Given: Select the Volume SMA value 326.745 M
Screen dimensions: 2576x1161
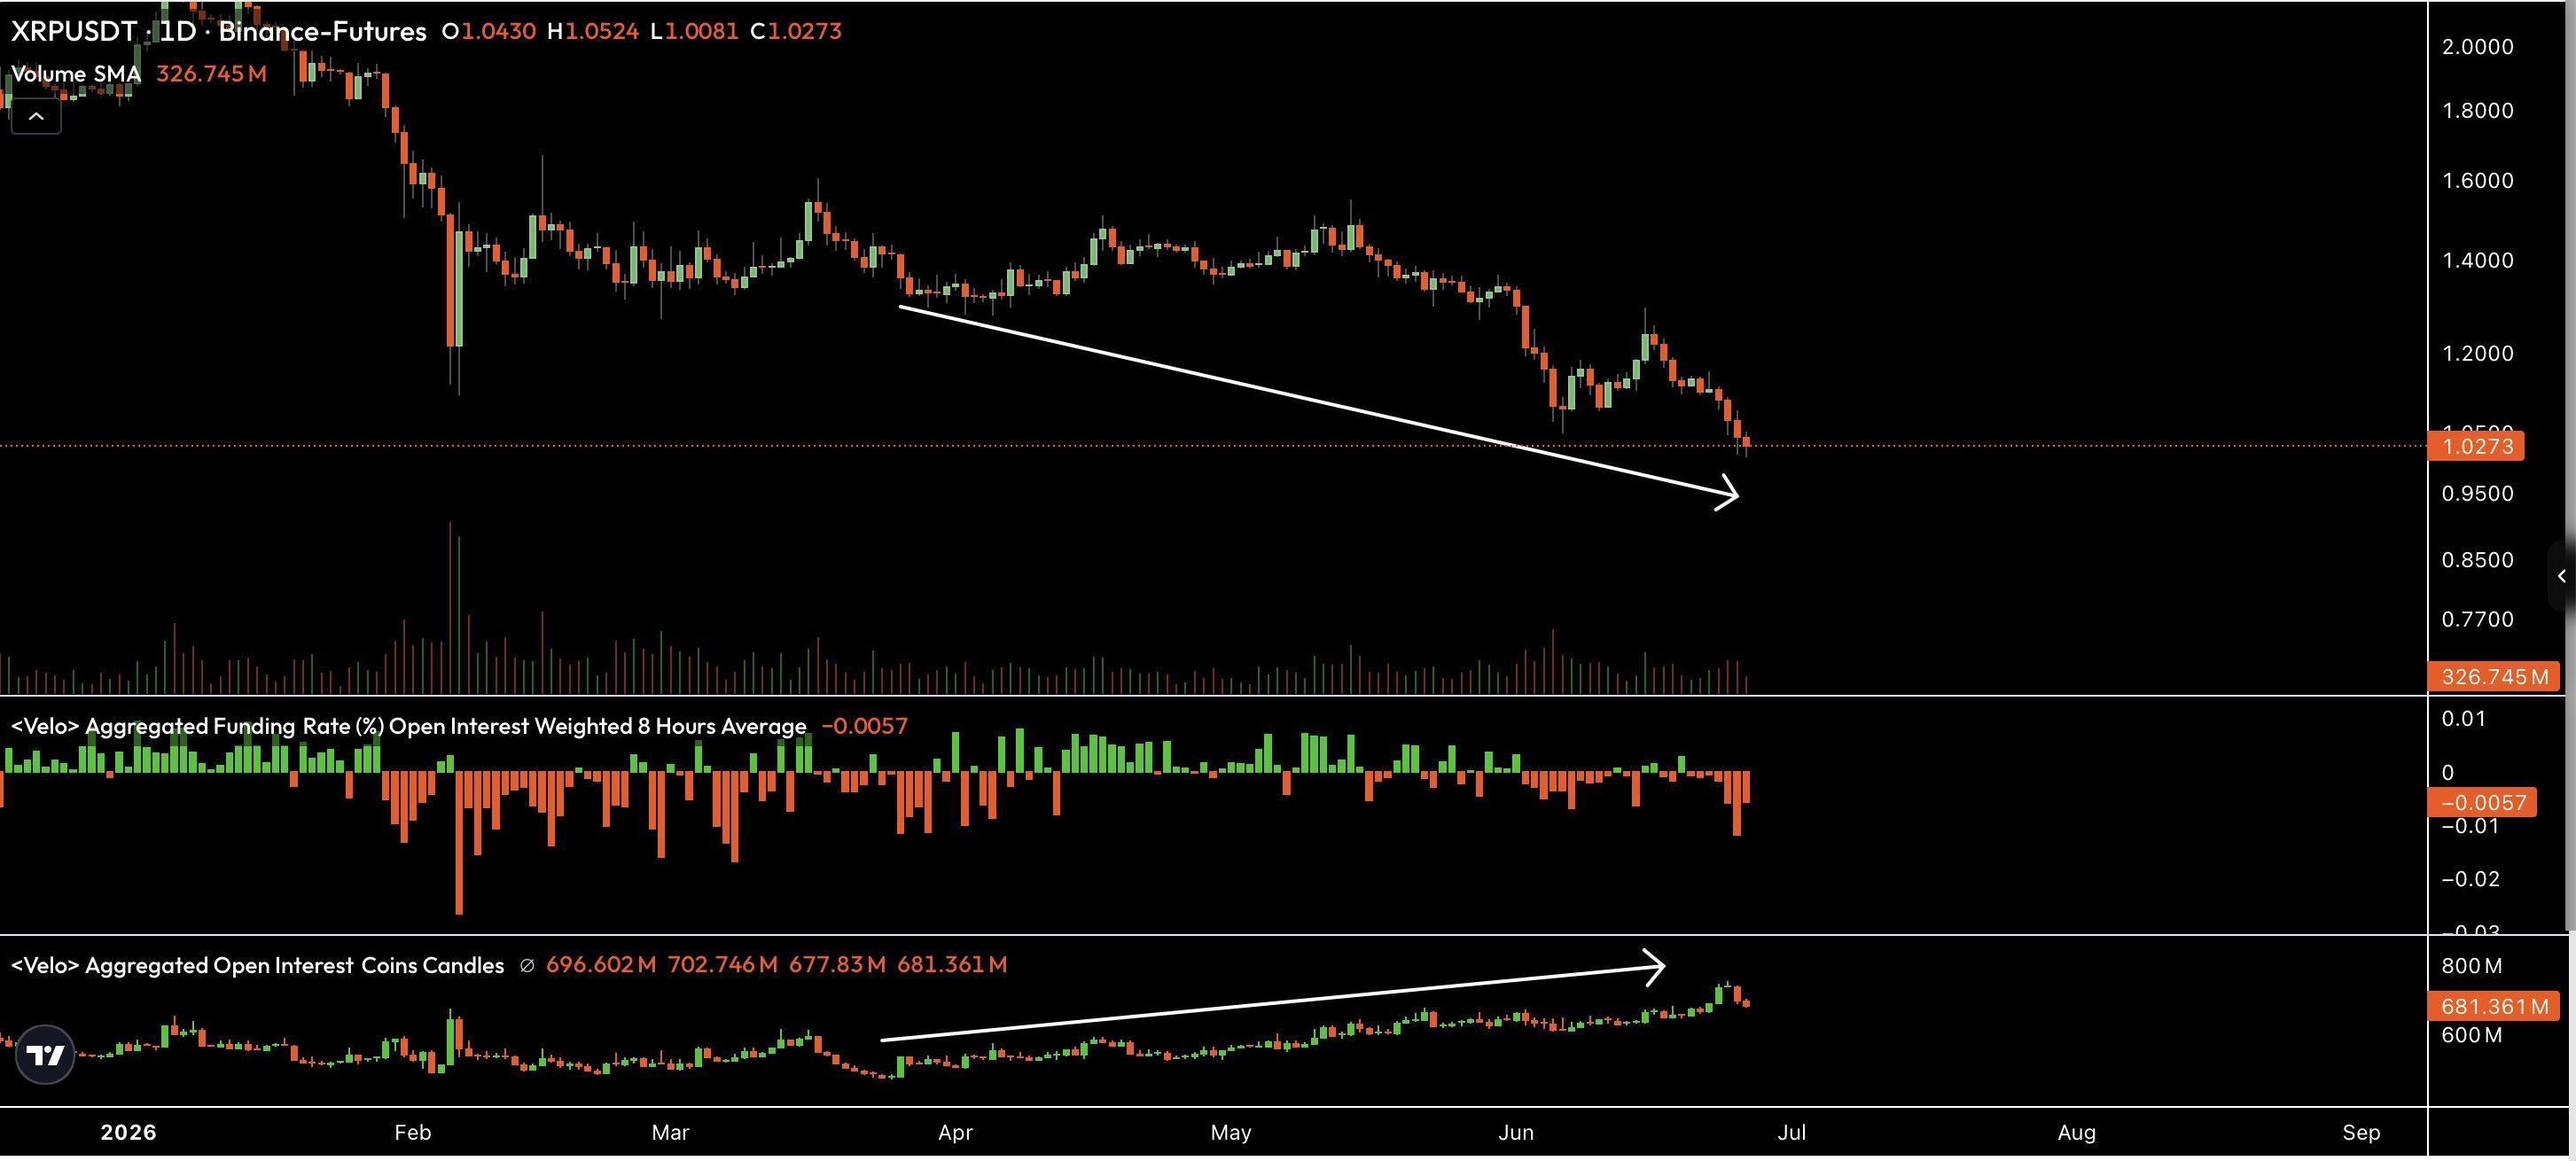Looking at the screenshot, I should point(212,74).
